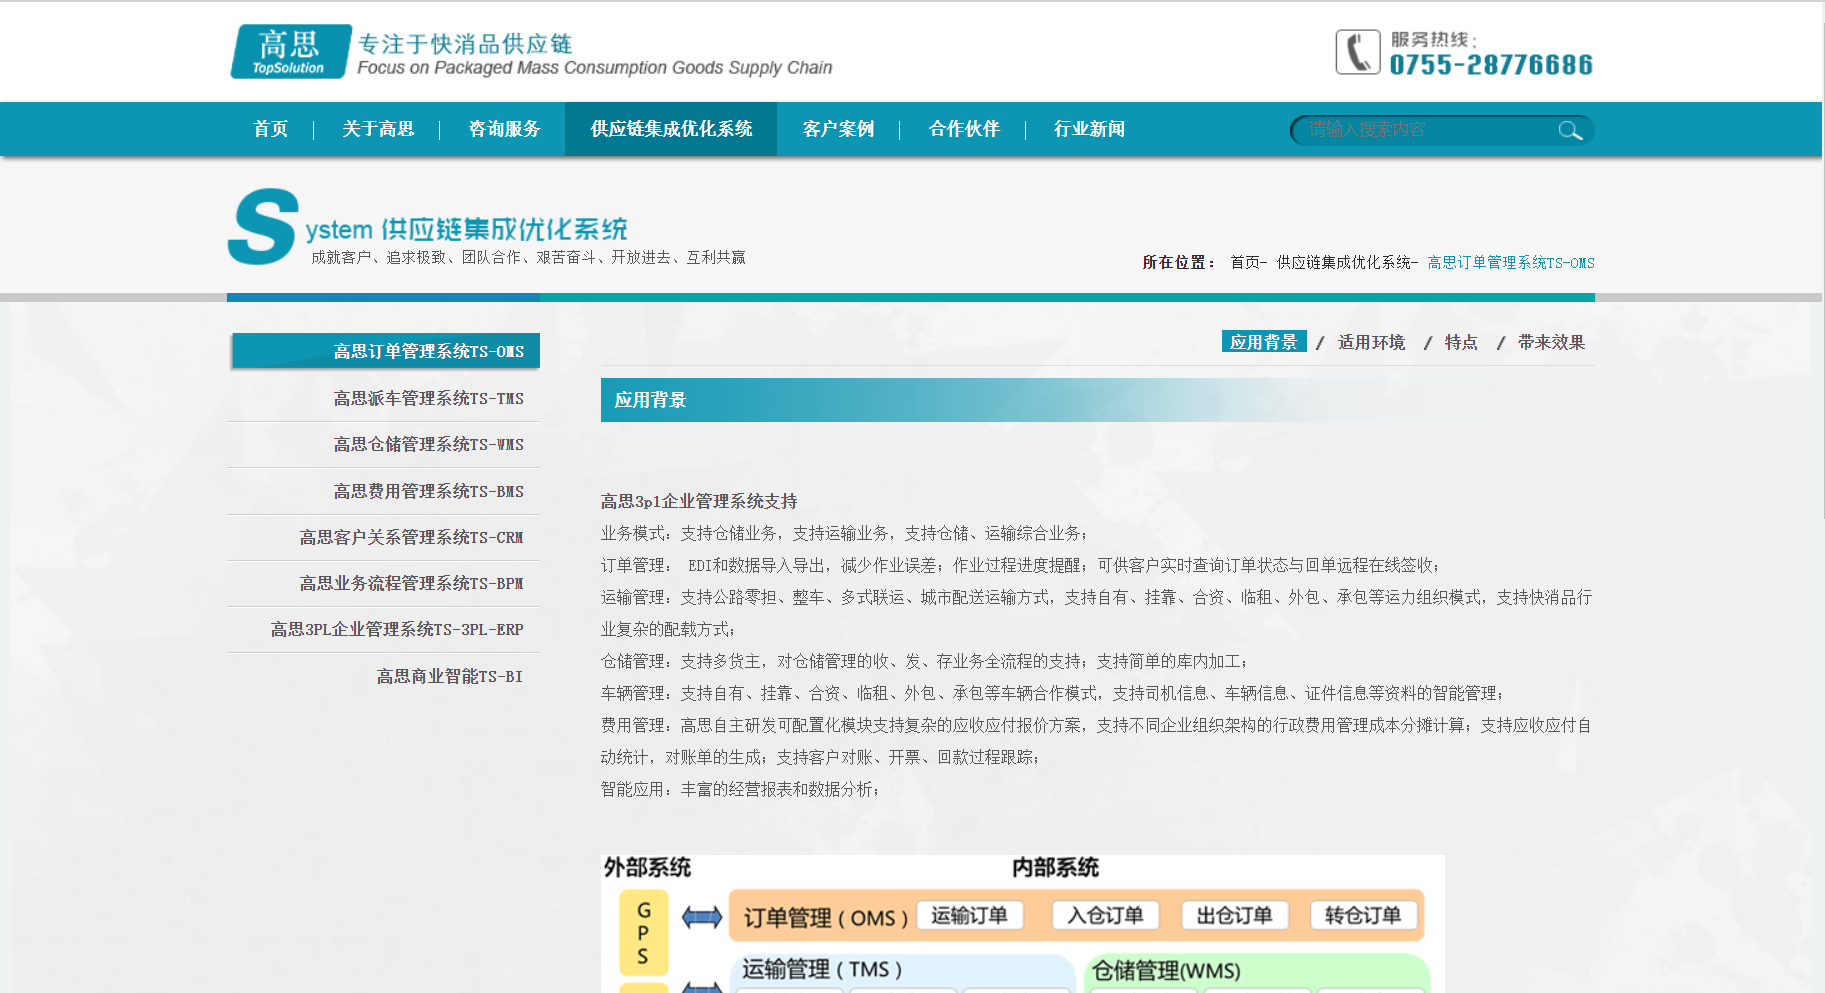Click the search input field
Image resolution: width=1825 pixels, height=993 pixels.
(x=1430, y=130)
